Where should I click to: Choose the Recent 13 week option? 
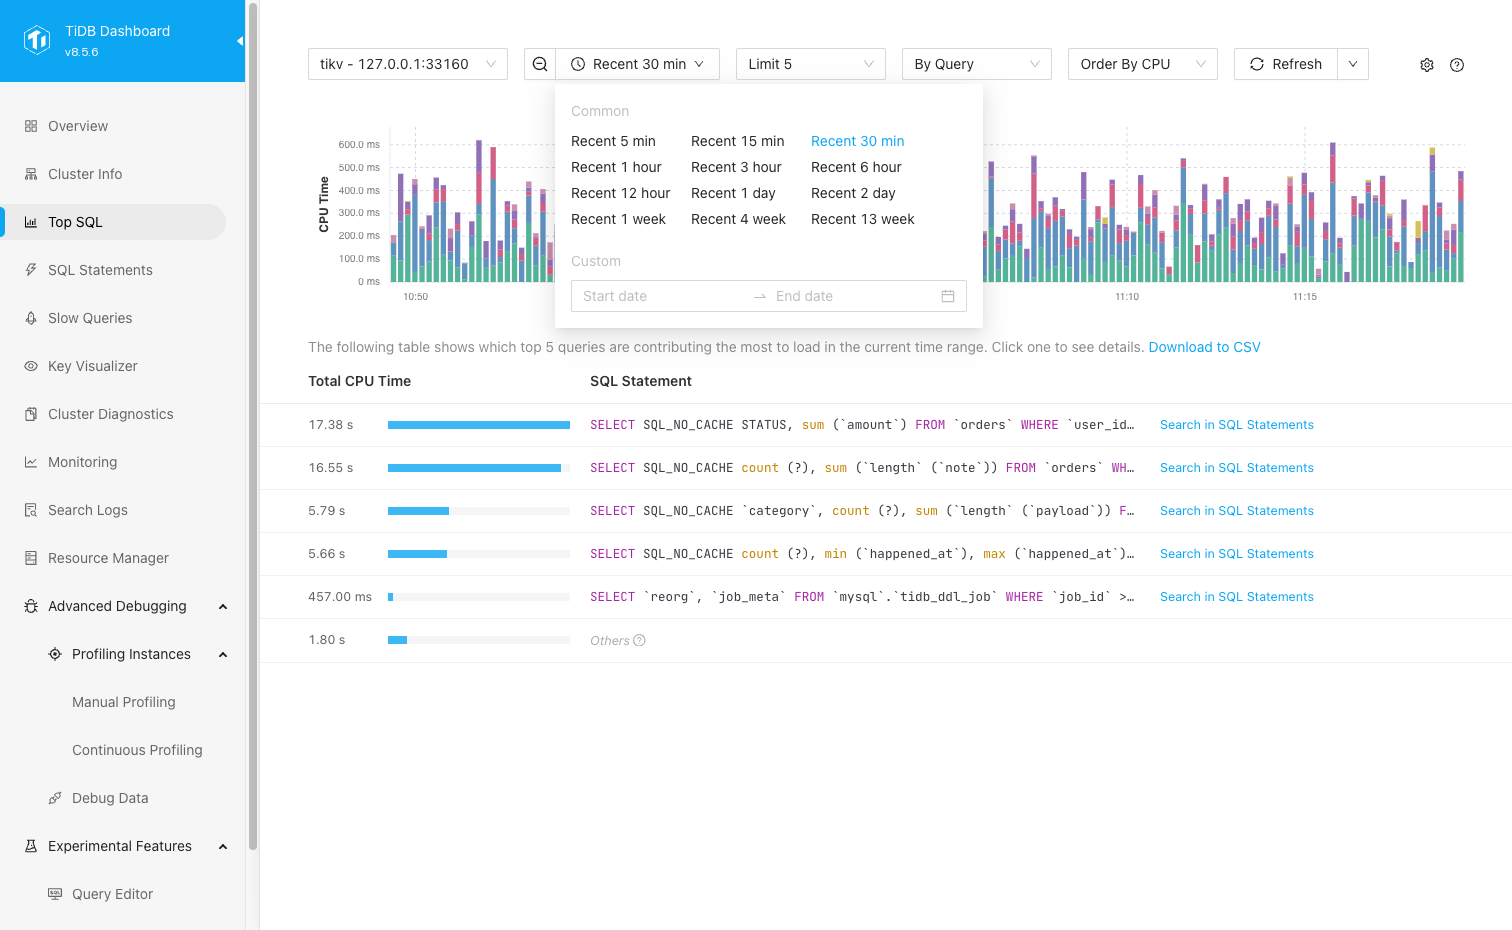[x=862, y=219]
